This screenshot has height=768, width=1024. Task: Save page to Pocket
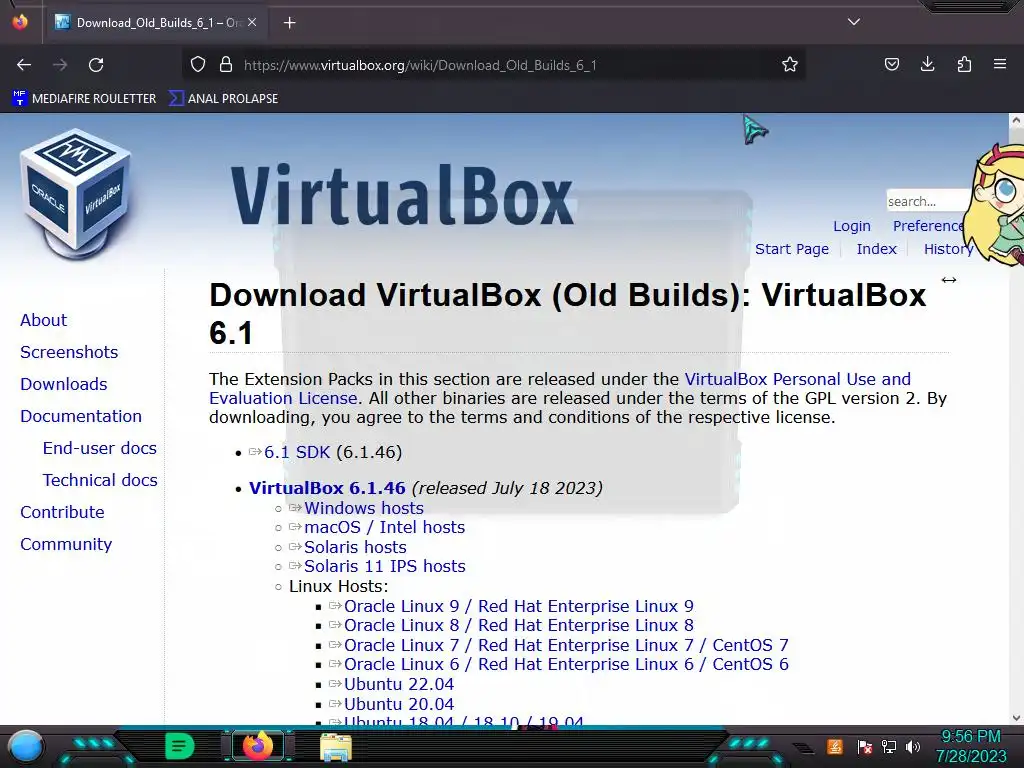pyautogui.click(x=891, y=65)
